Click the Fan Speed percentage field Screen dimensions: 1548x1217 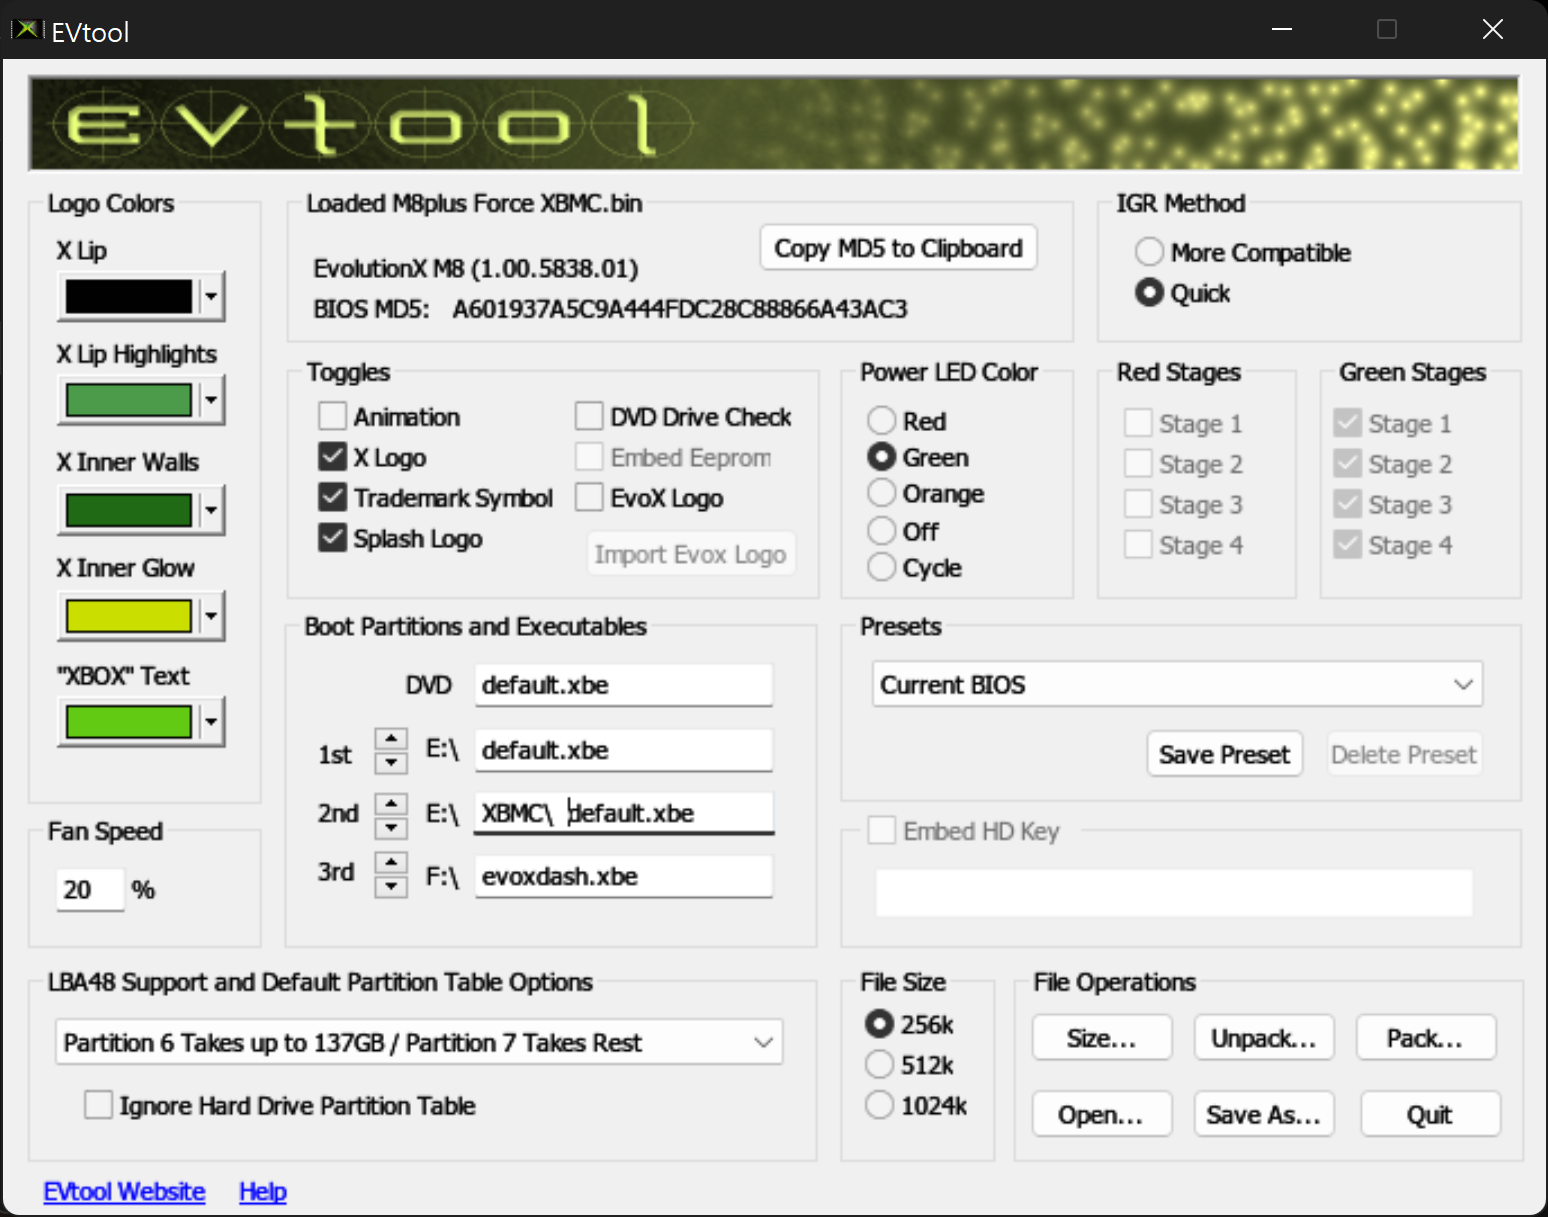click(90, 889)
